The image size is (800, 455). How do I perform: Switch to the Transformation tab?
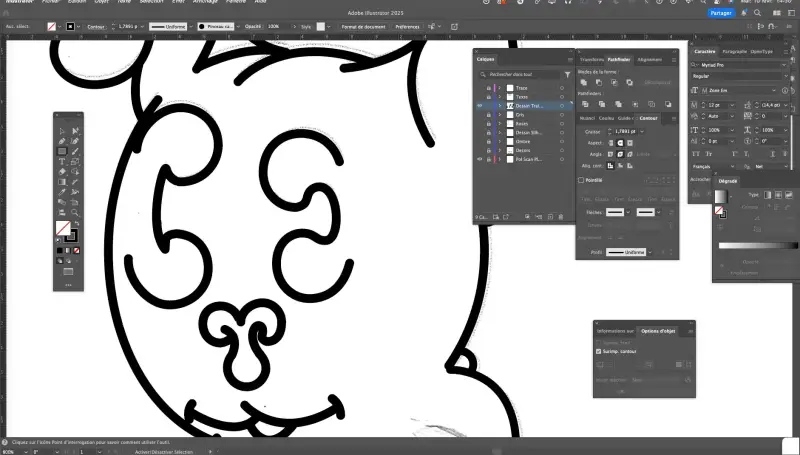591,60
